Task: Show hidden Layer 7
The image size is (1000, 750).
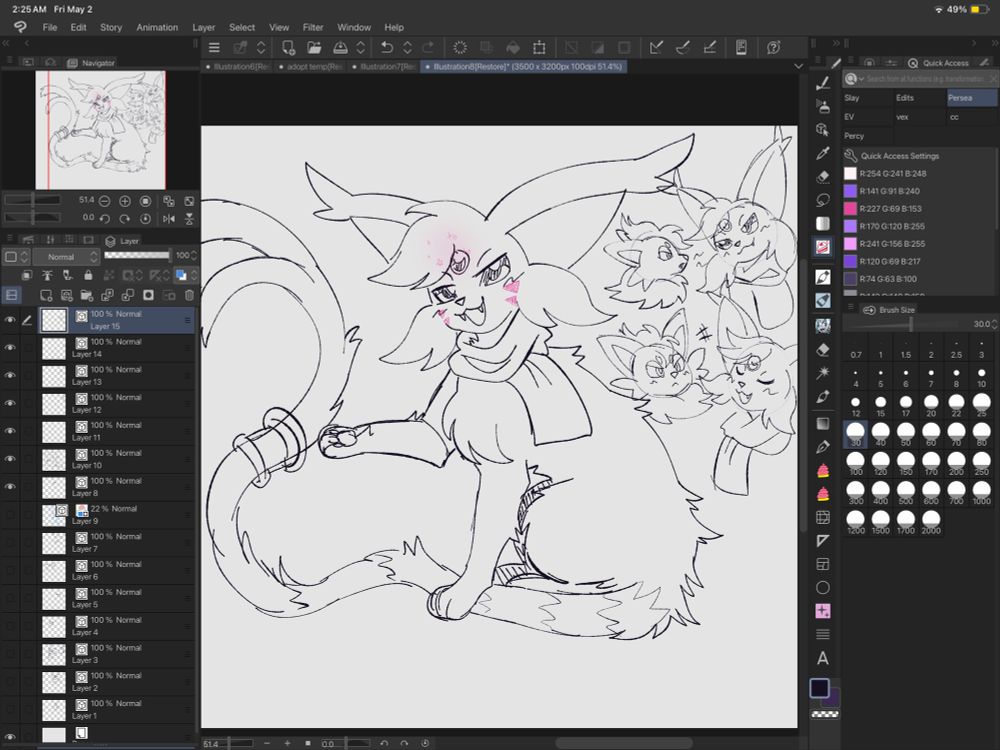Action: click(10, 543)
